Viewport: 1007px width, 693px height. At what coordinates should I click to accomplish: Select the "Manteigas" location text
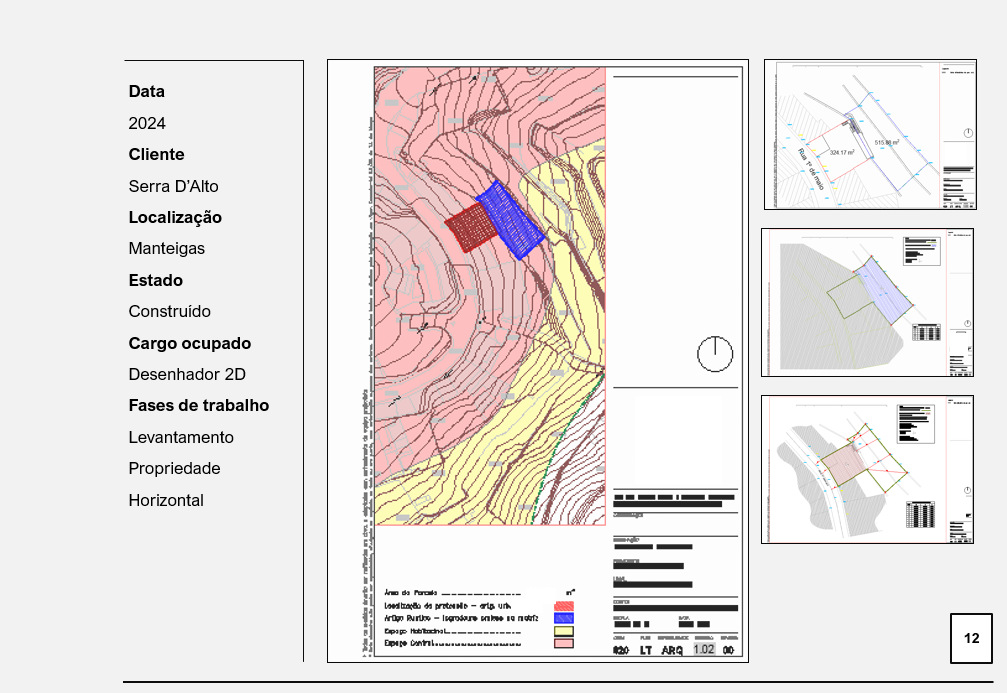tap(166, 249)
